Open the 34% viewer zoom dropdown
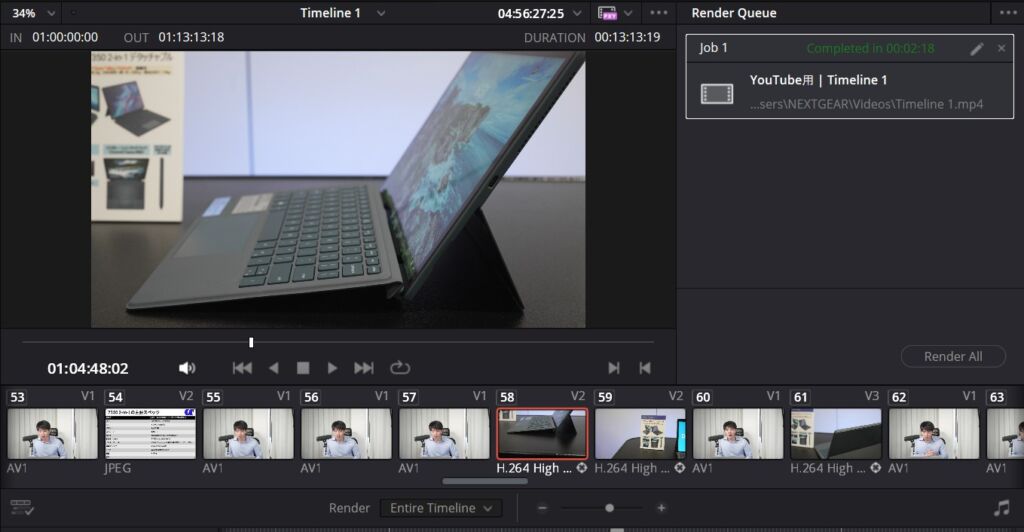Image resolution: width=1024 pixels, height=532 pixels. tap(52, 13)
